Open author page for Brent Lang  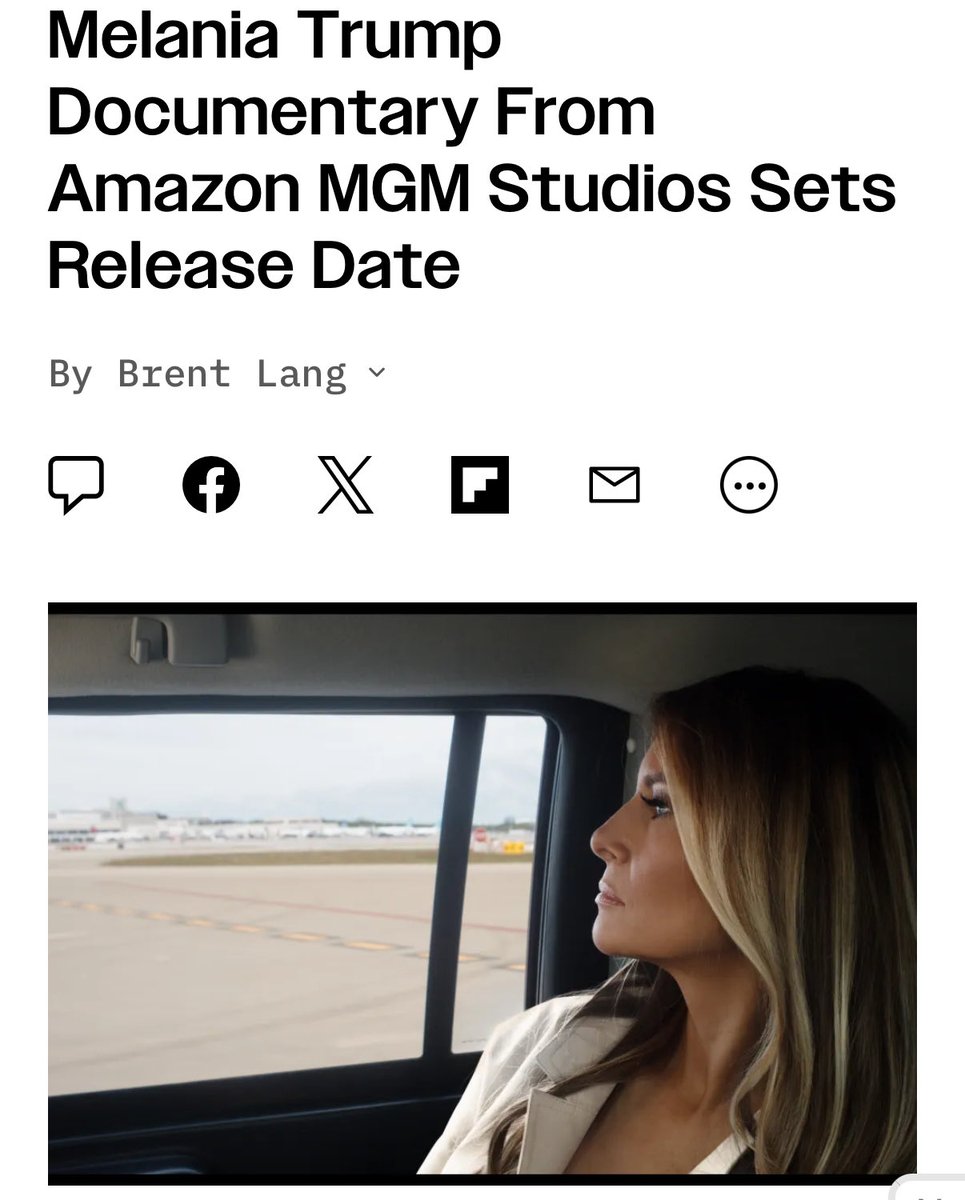pos(232,374)
